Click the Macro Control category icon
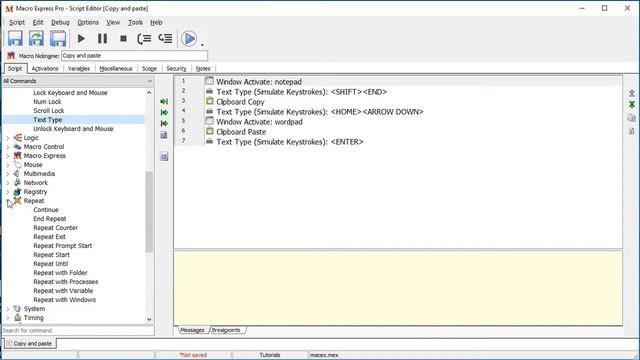Viewport: 640px width, 360px height. 18,147
